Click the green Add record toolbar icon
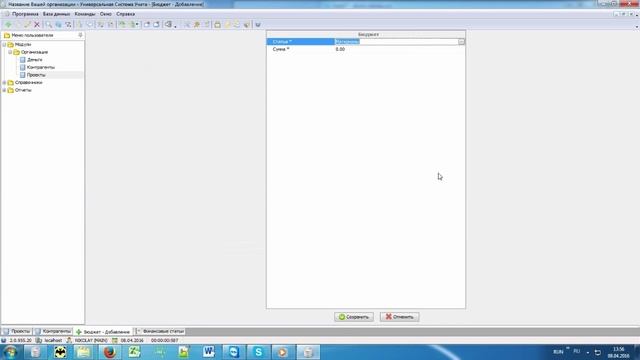 pos(8,24)
